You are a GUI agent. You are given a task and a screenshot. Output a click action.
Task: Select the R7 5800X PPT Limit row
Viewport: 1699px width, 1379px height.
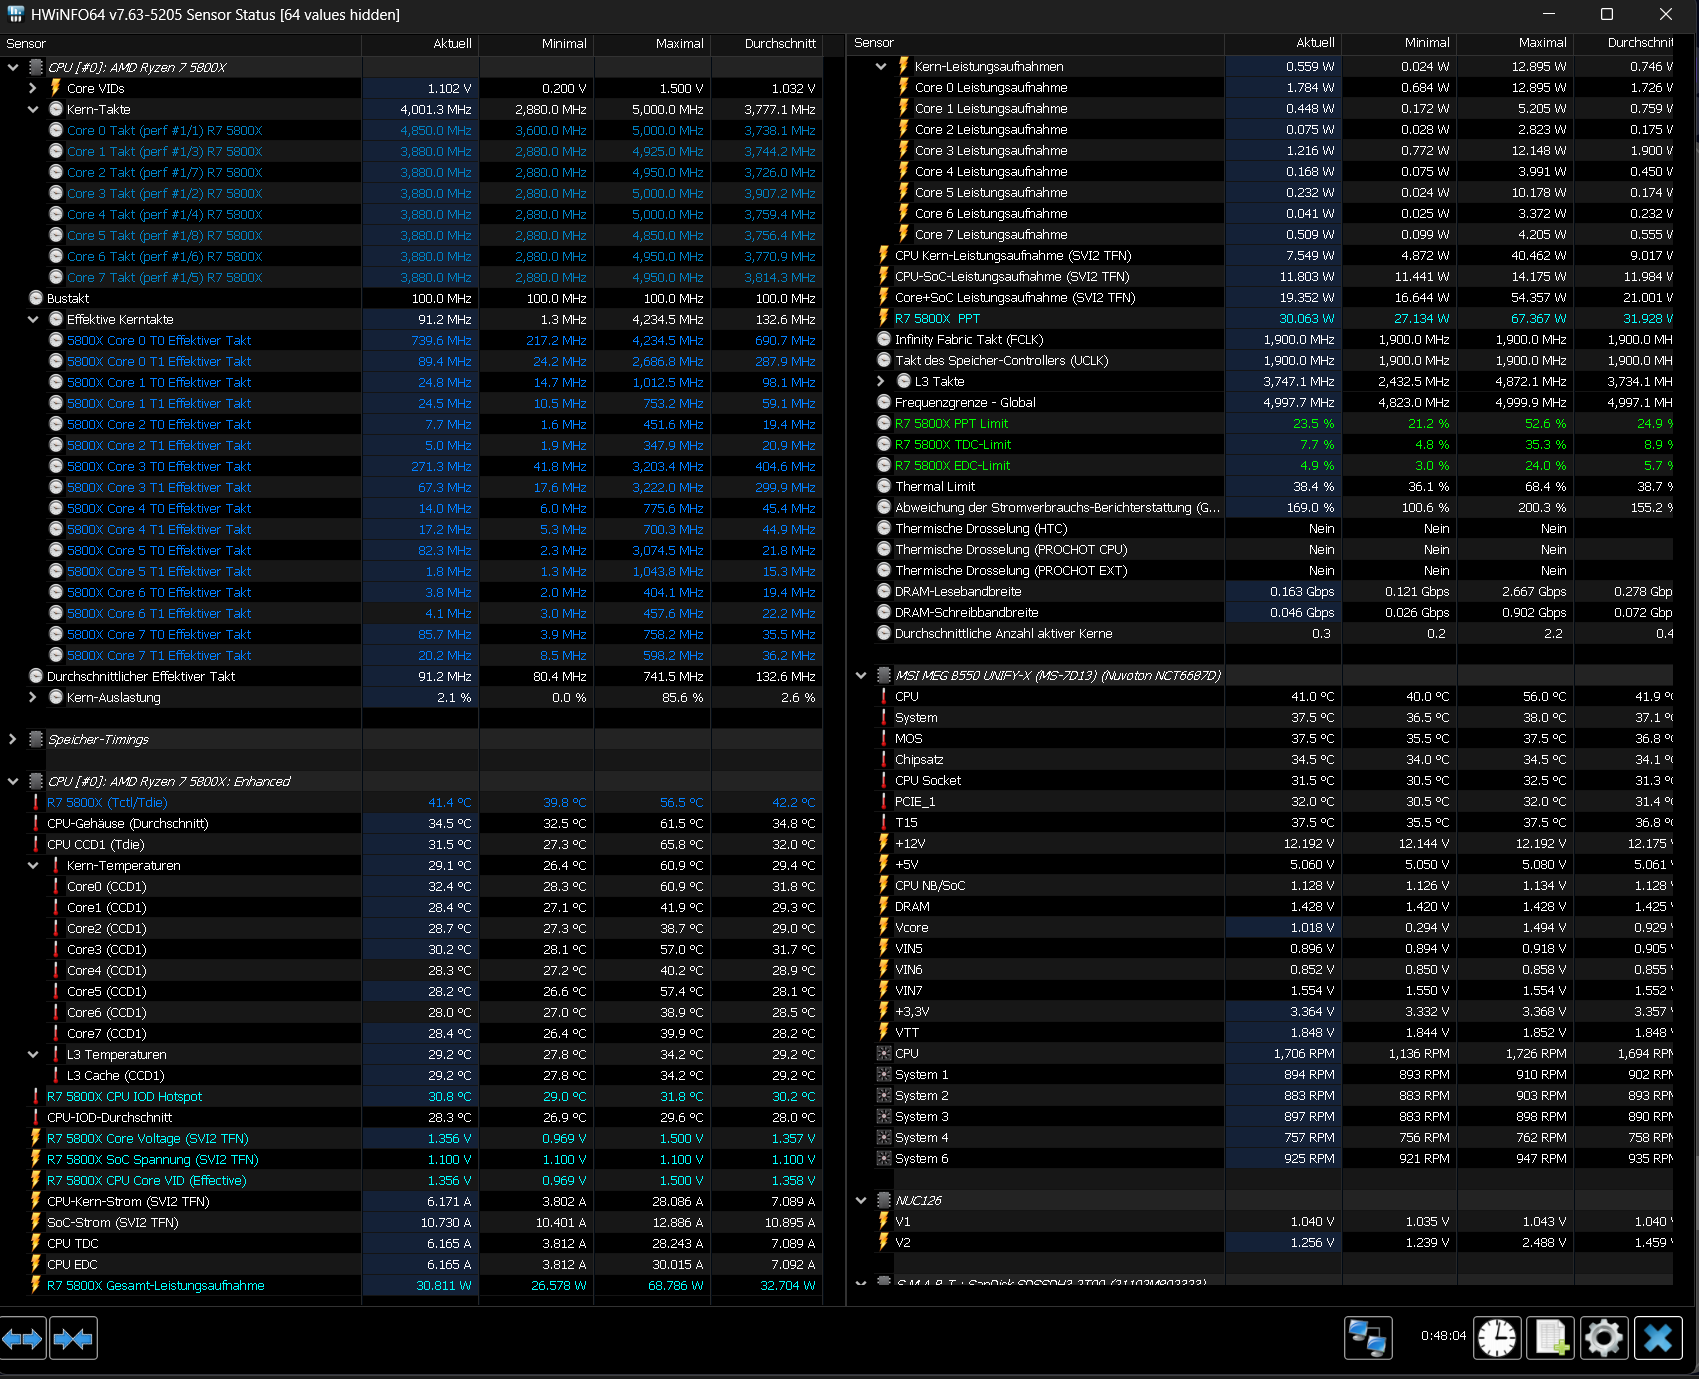[x=1260, y=423]
